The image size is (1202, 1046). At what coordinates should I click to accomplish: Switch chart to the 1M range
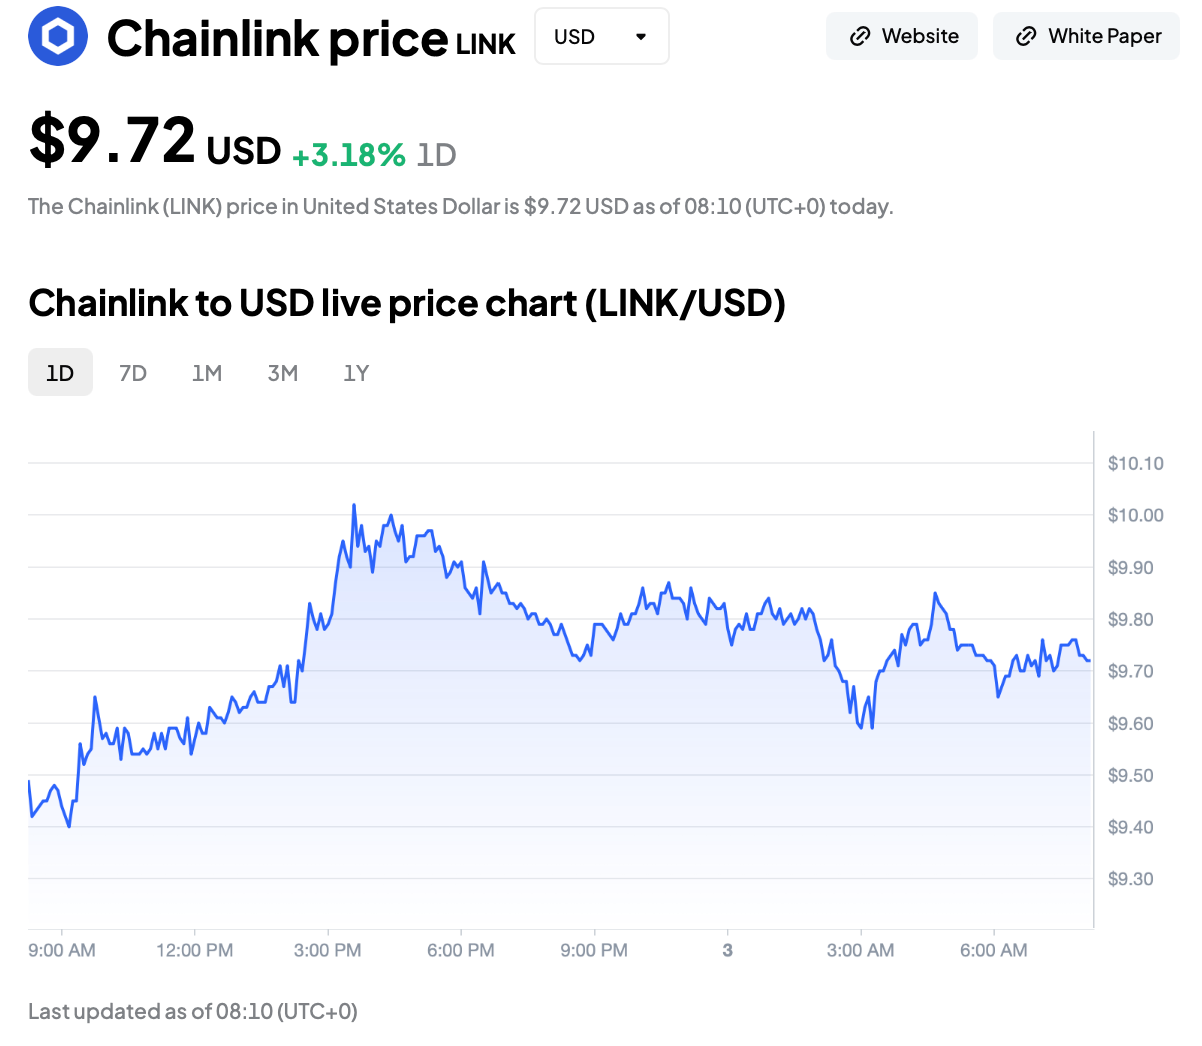(207, 373)
